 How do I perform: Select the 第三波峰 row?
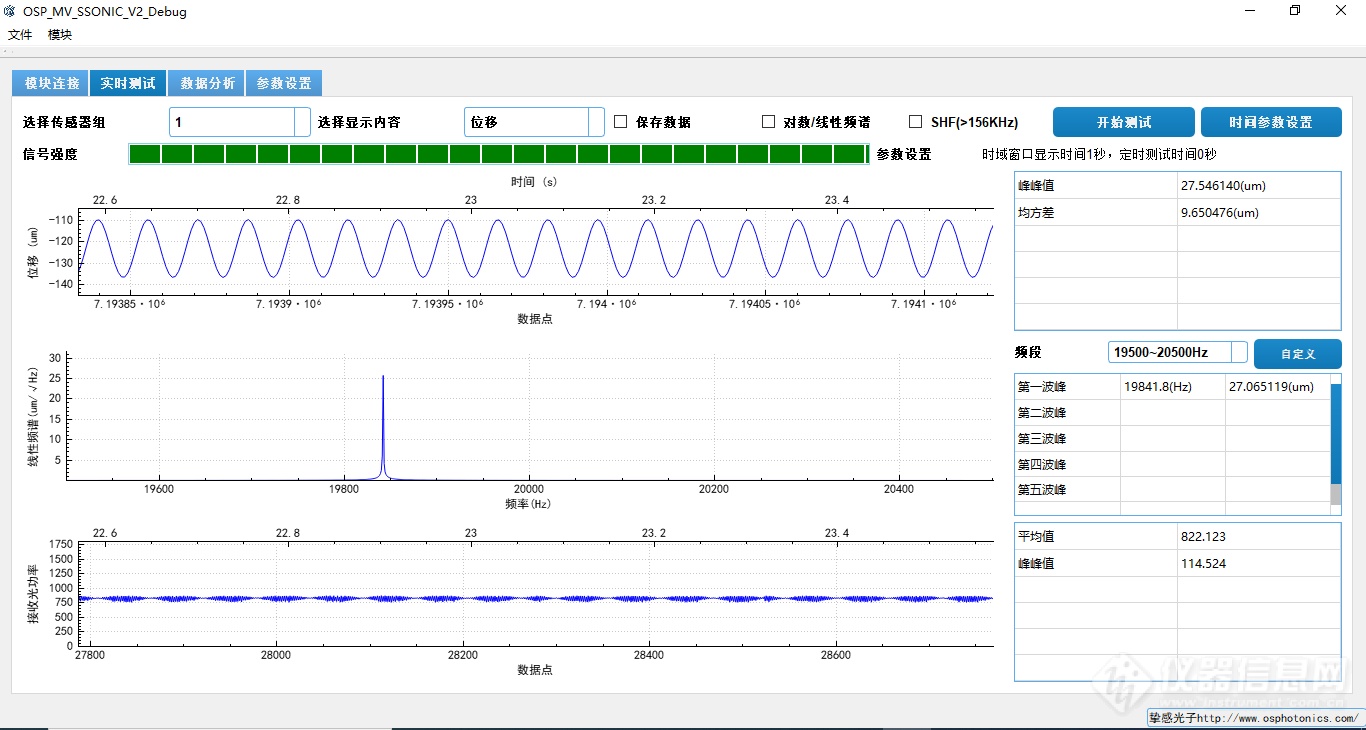point(1172,439)
